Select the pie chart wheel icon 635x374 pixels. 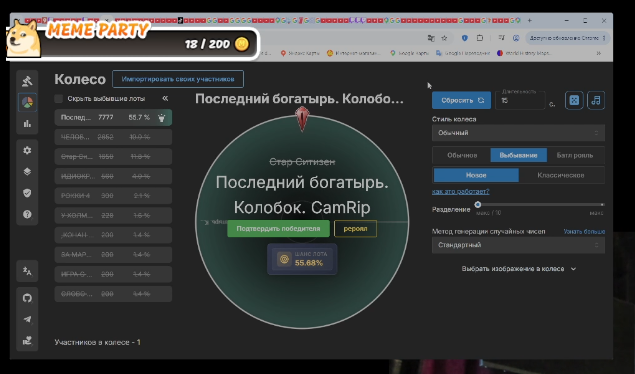[x=27, y=102]
